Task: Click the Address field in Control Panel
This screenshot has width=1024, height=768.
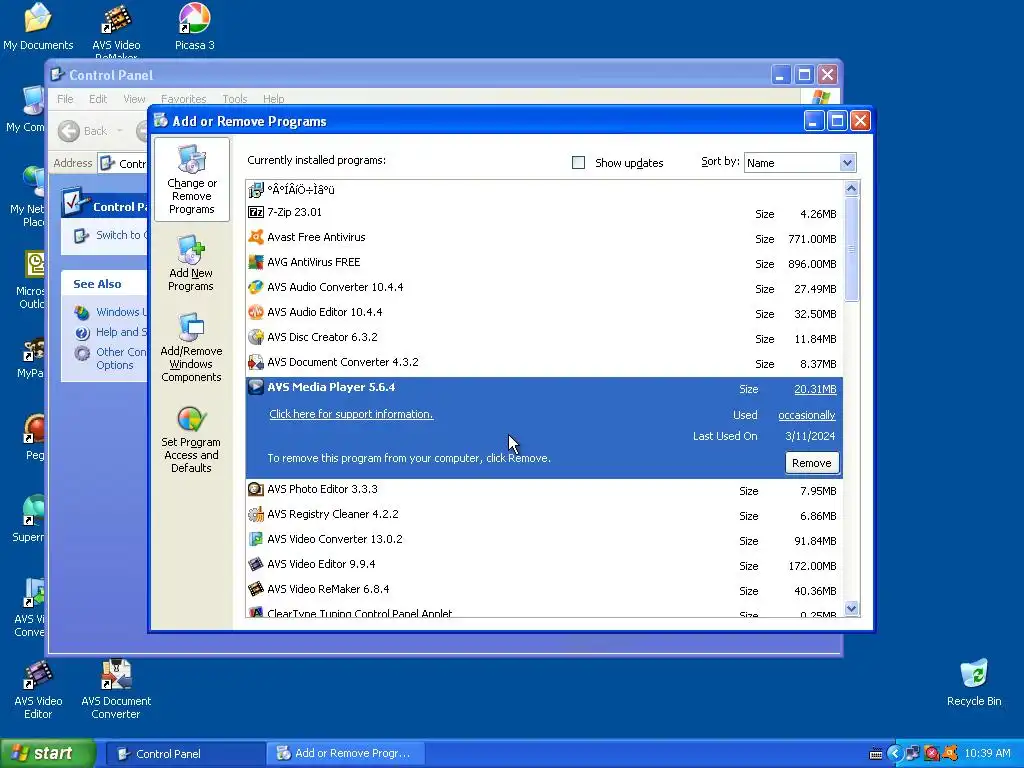Action: click(x=123, y=163)
